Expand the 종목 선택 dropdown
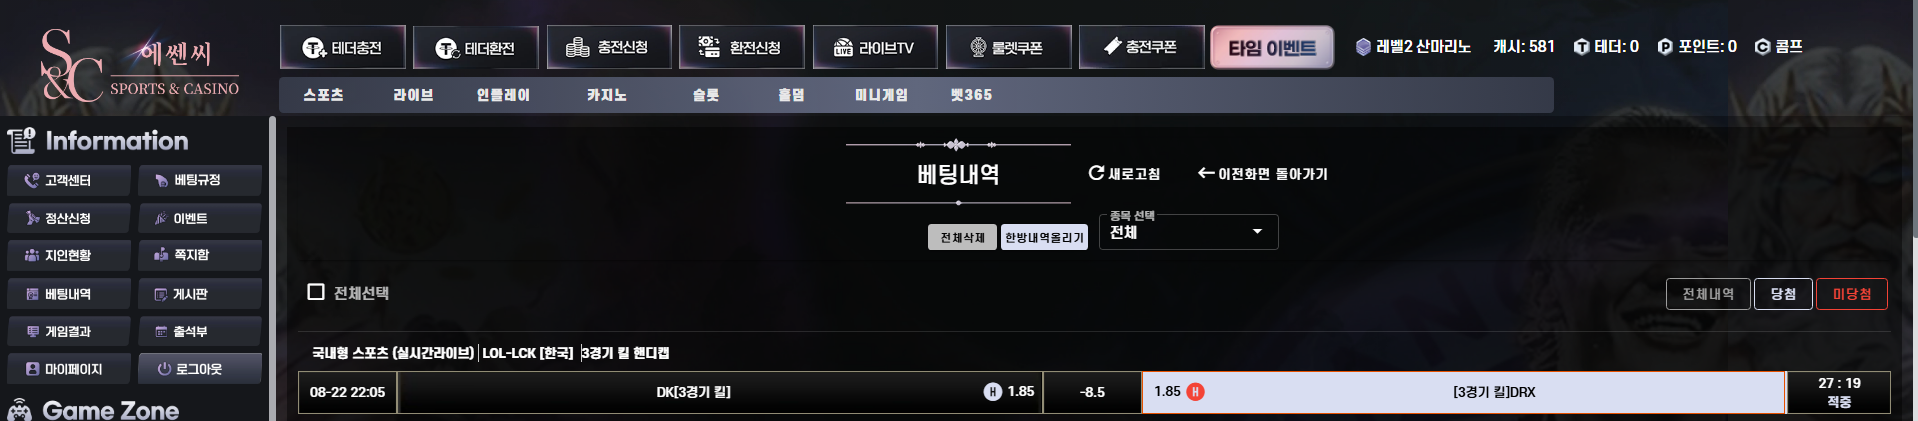 tap(1188, 232)
